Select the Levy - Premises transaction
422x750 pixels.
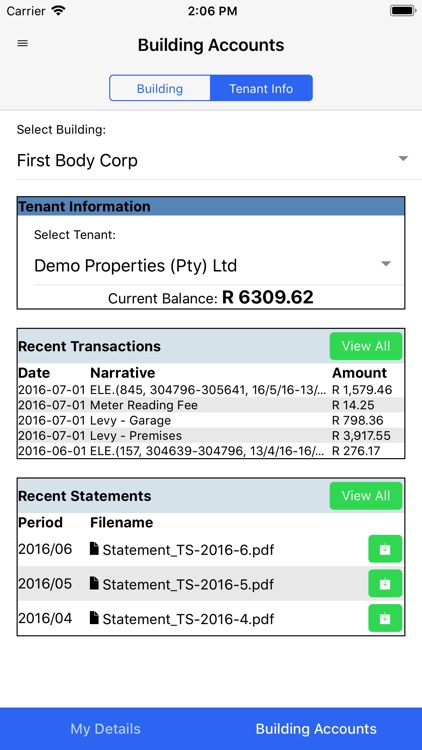(x=211, y=436)
